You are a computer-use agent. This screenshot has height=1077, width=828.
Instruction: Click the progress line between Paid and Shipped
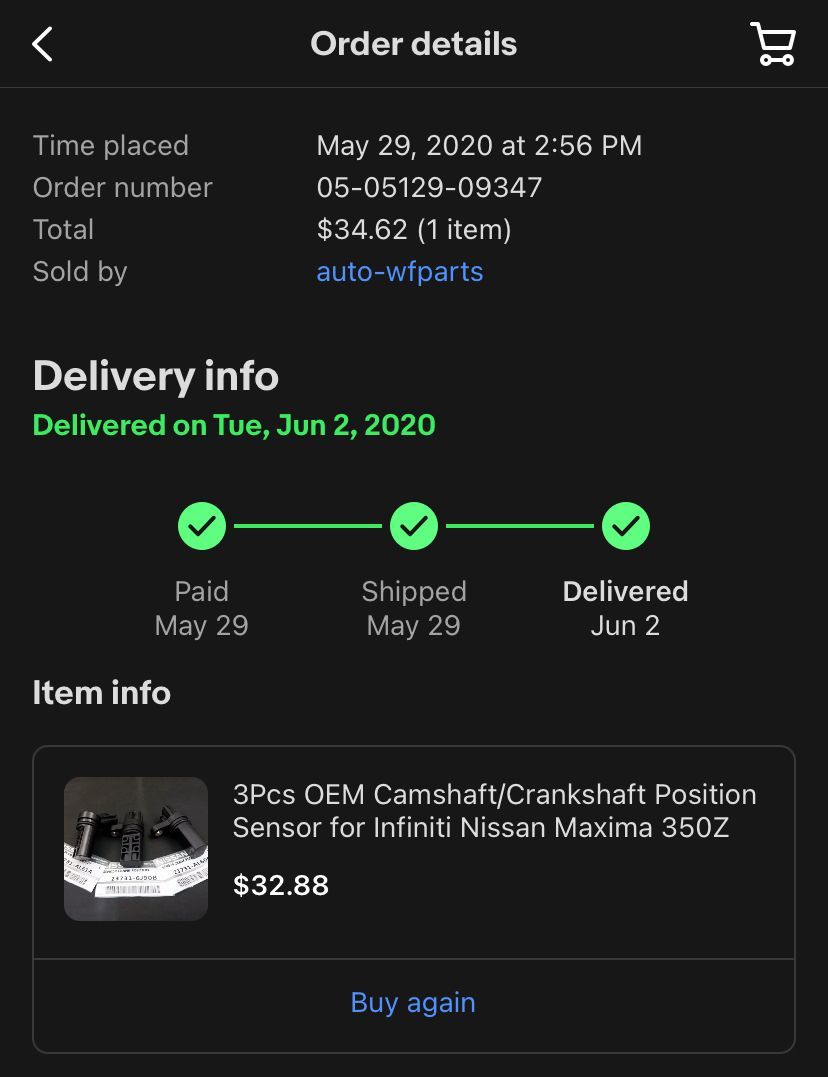(x=308, y=526)
